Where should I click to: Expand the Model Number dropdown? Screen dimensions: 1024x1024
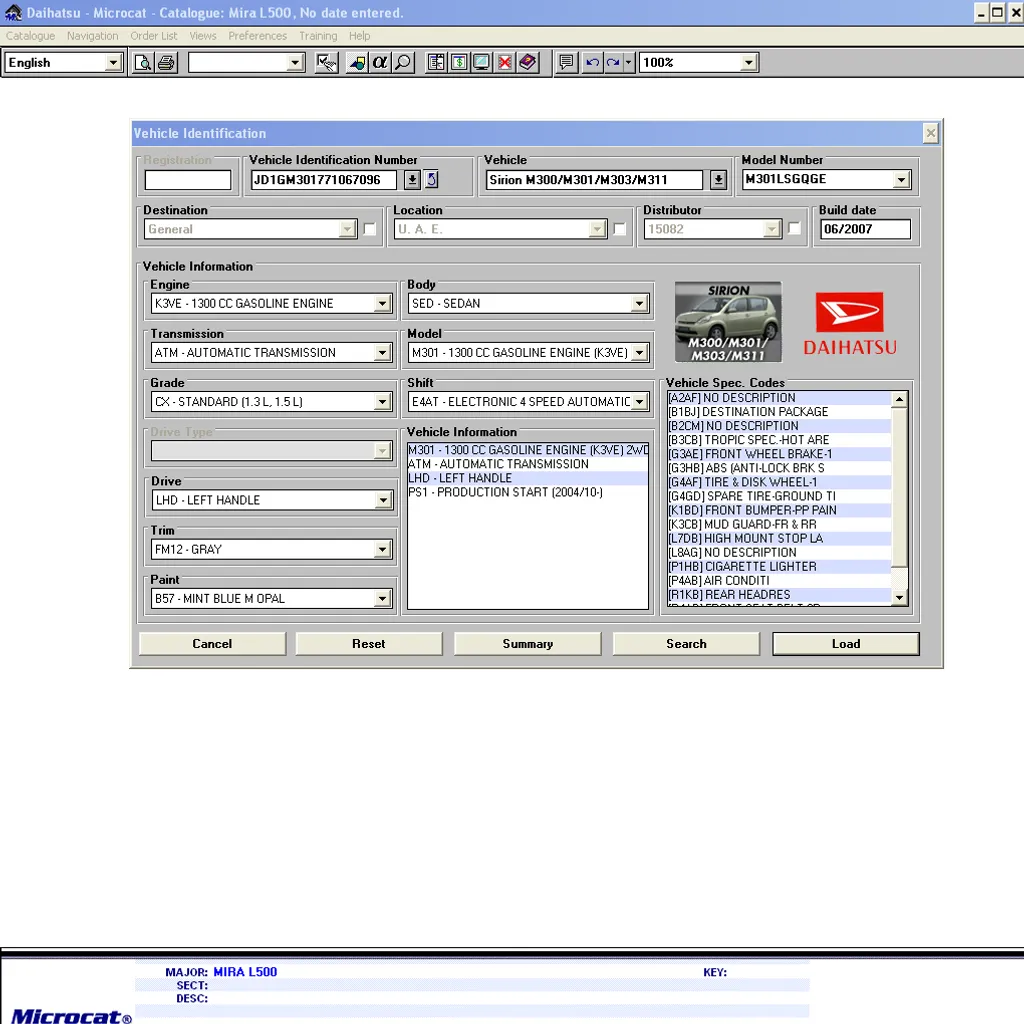tap(901, 180)
